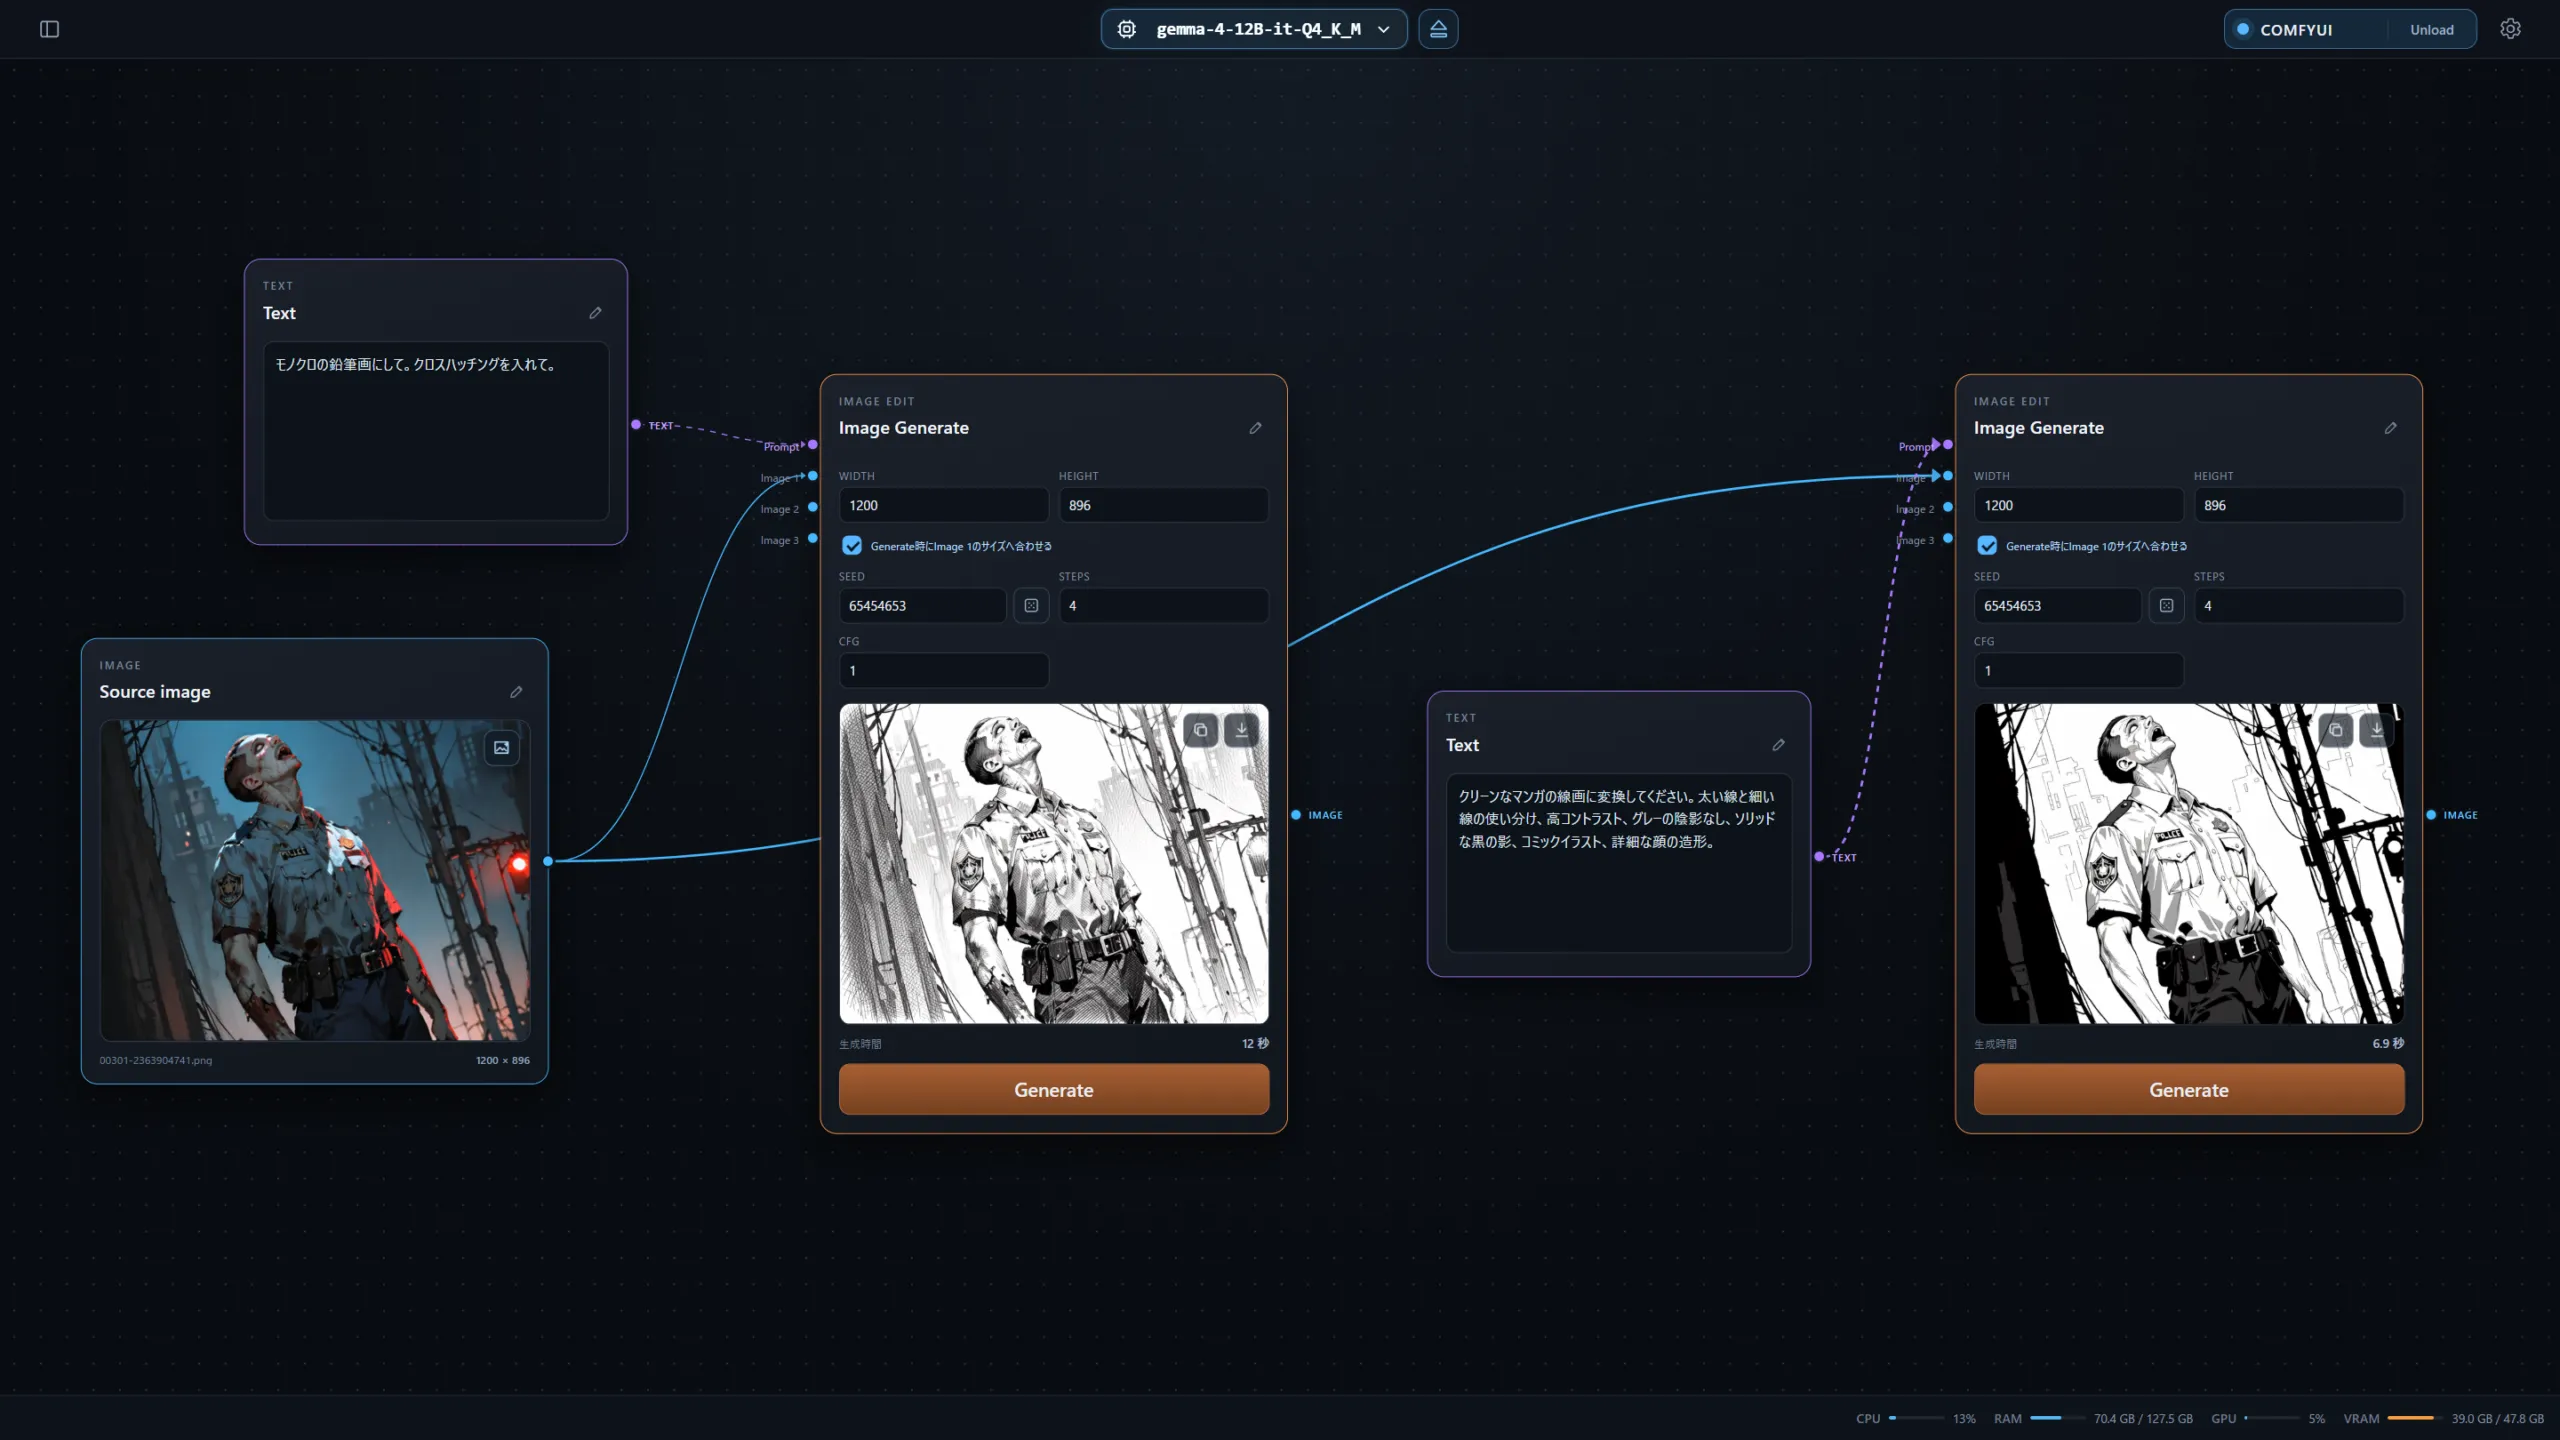2560x1440 pixels.
Task: Click the Prompt input port of first Image Generate
Action: pos(813,445)
